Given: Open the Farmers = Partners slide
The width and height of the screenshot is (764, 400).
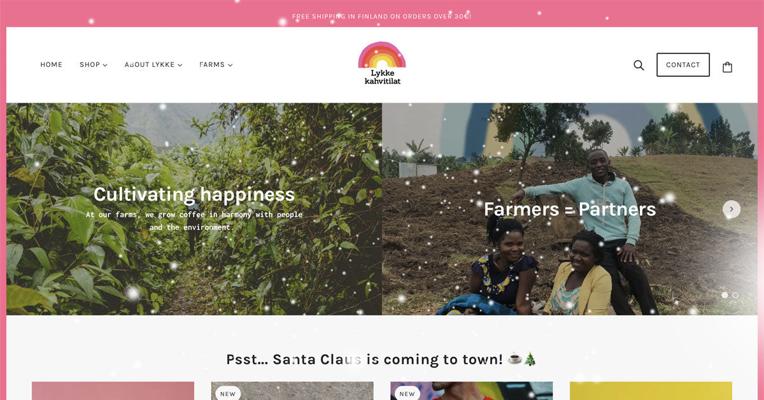Looking at the screenshot, I should [570, 209].
